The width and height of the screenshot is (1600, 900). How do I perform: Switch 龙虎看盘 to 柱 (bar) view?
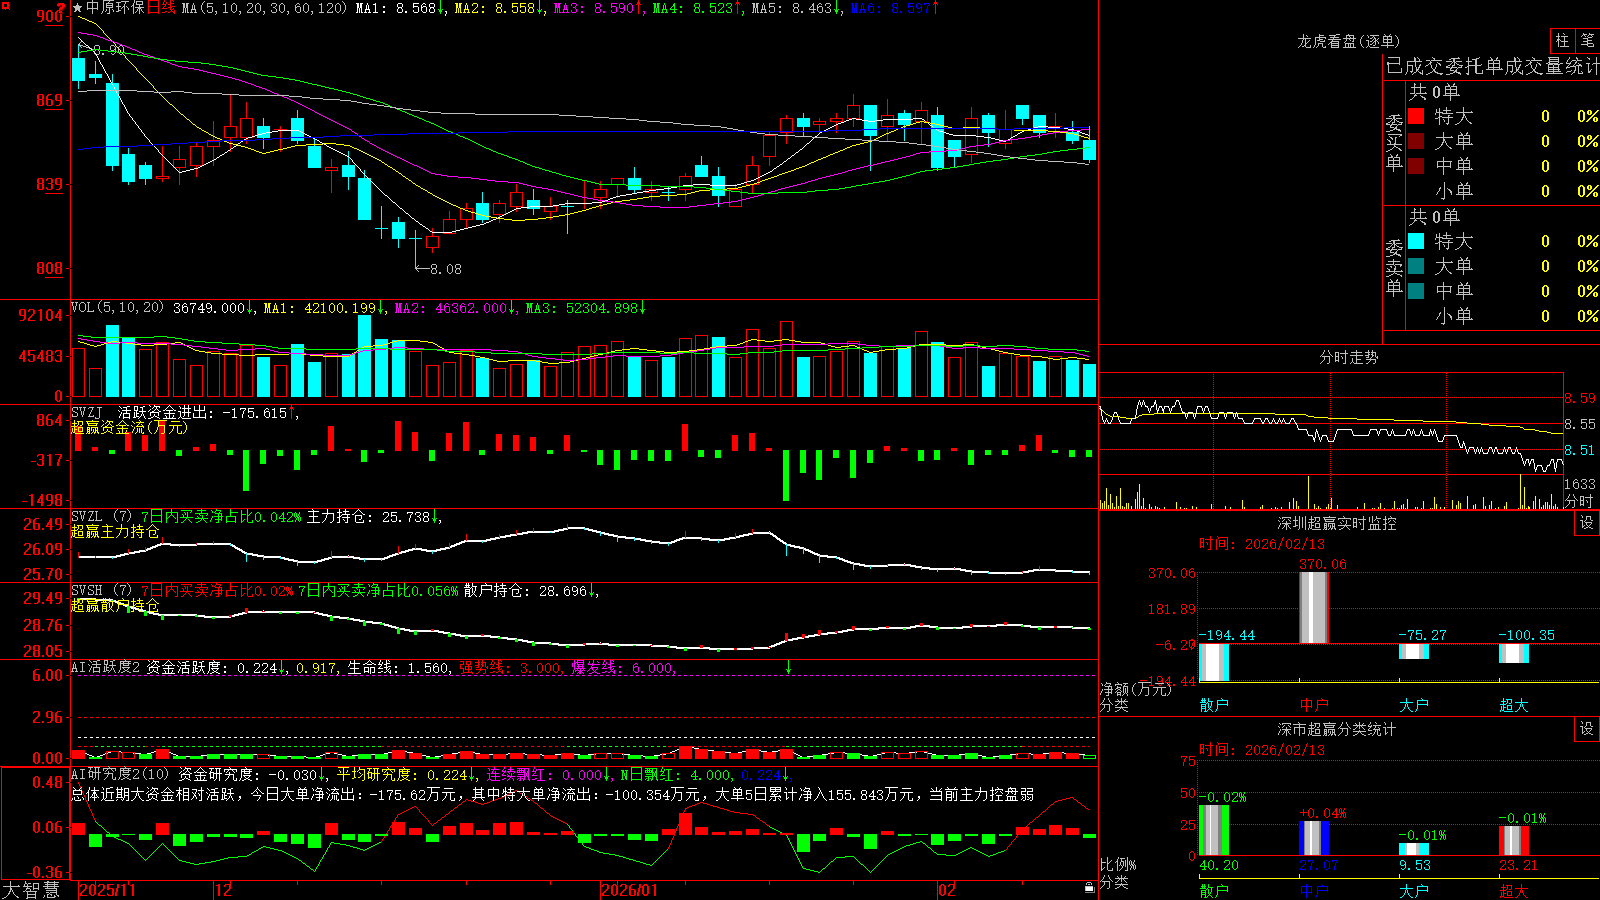click(1562, 40)
